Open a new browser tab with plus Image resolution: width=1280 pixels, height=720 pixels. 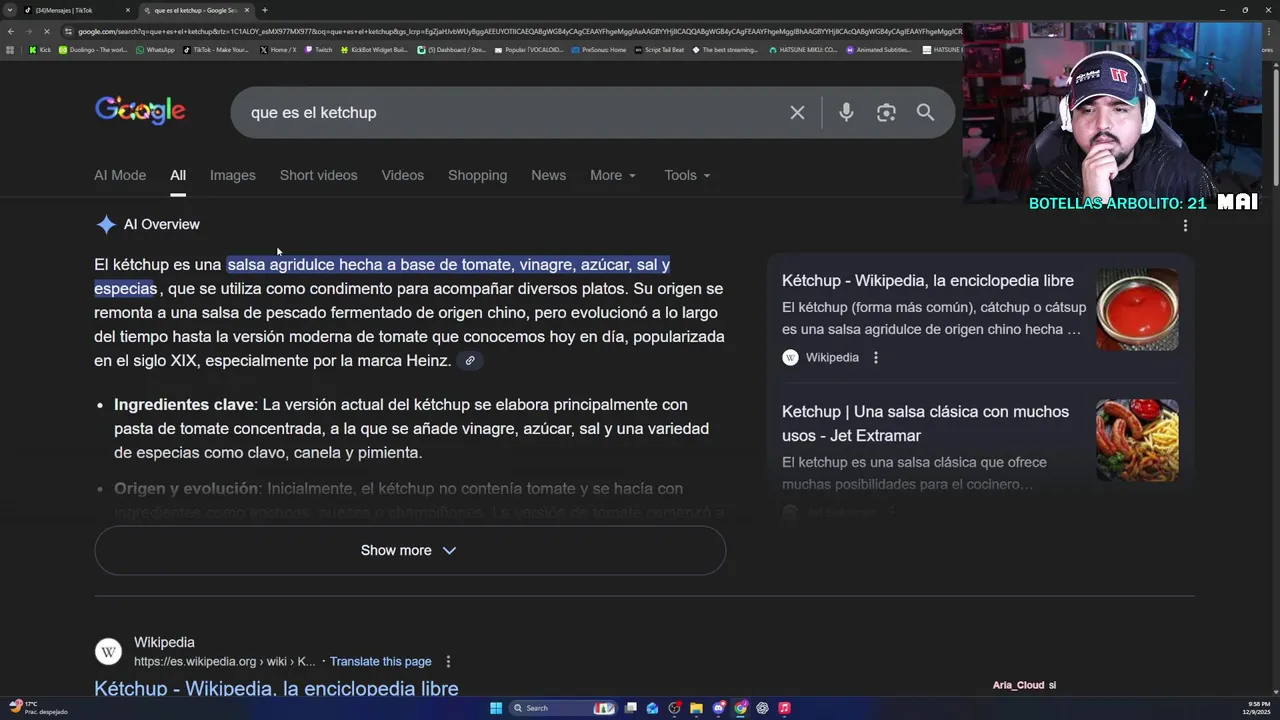pyautogui.click(x=264, y=10)
